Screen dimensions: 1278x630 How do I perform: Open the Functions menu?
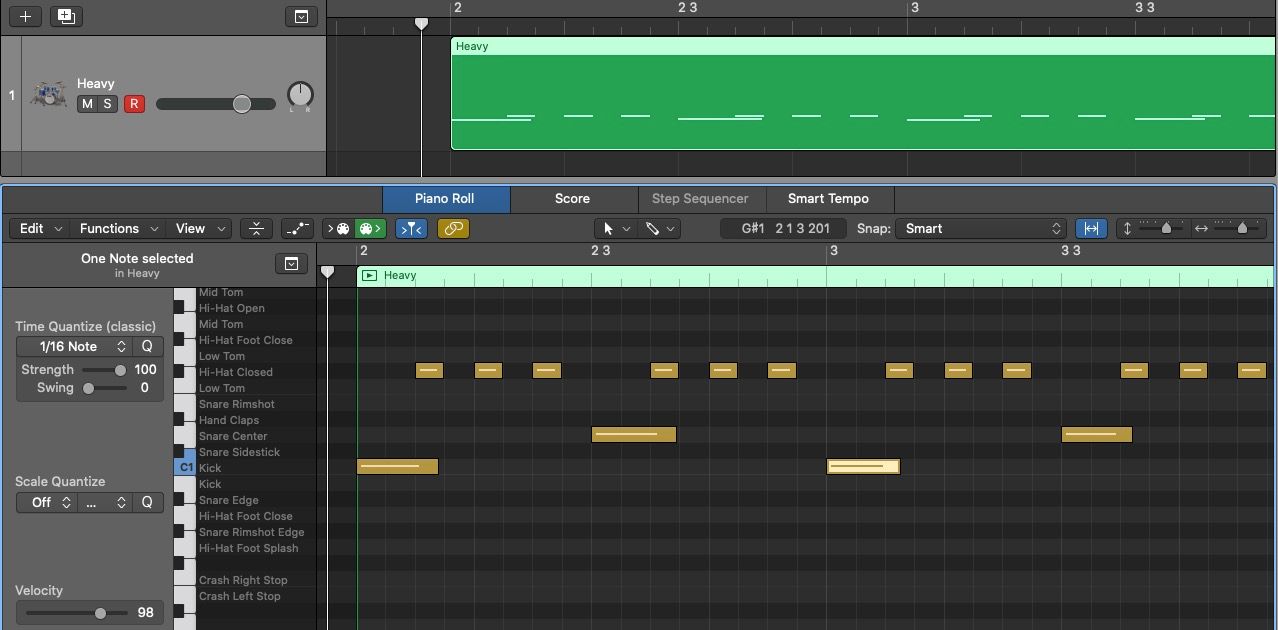[117, 229]
